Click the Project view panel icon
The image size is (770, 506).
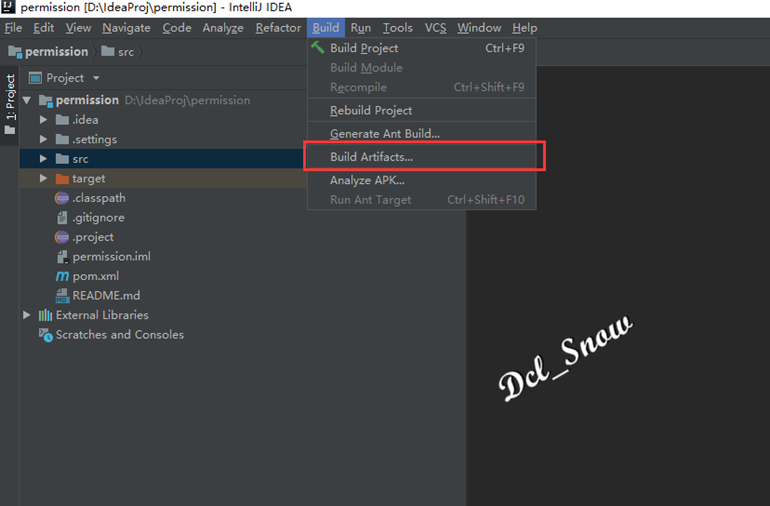(35, 78)
